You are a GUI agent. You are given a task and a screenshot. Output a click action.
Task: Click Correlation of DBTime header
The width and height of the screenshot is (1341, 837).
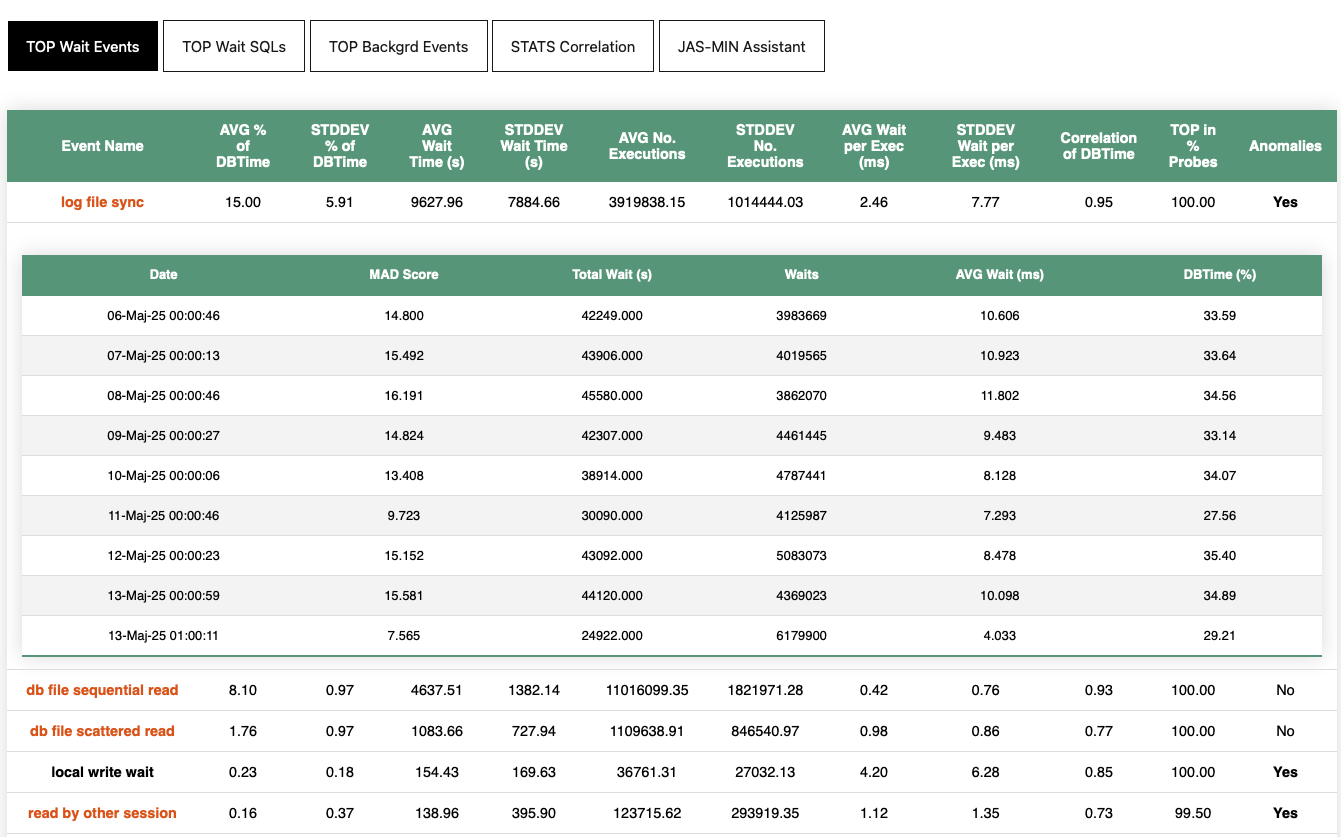point(1098,146)
